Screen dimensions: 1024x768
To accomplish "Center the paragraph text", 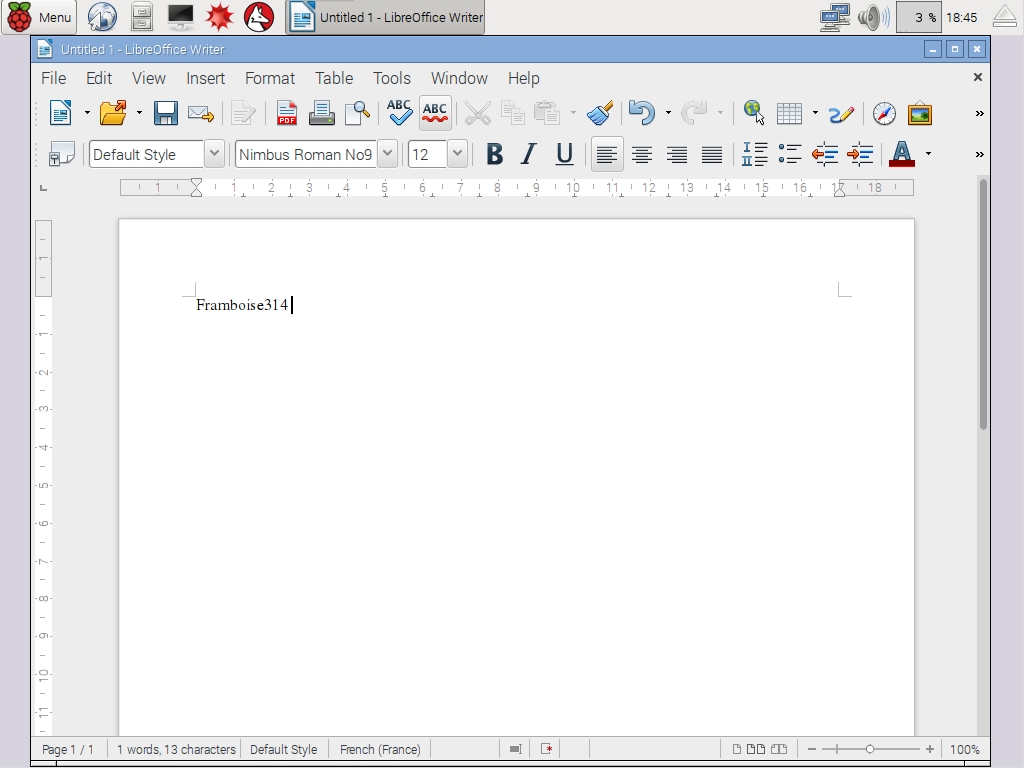I will coord(642,154).
